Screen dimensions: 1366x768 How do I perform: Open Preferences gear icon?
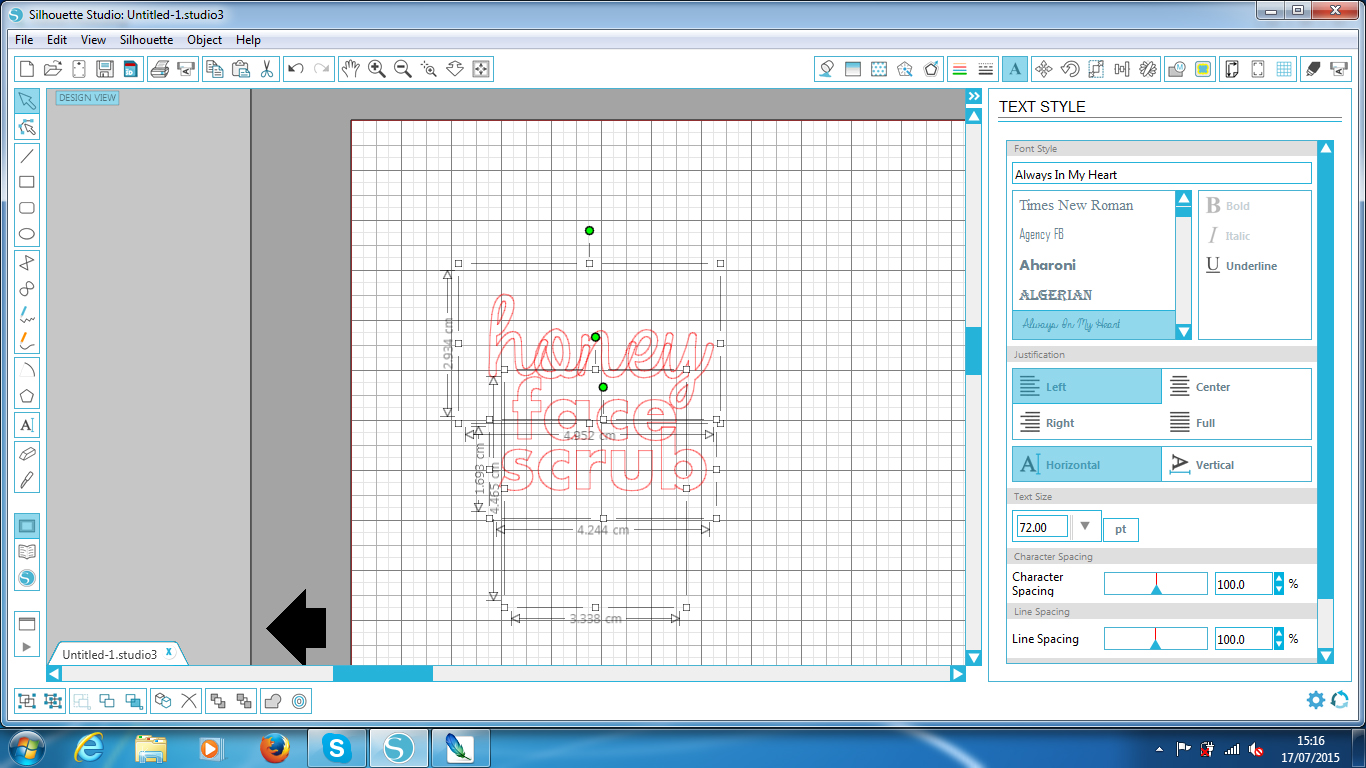(1315, 700)
